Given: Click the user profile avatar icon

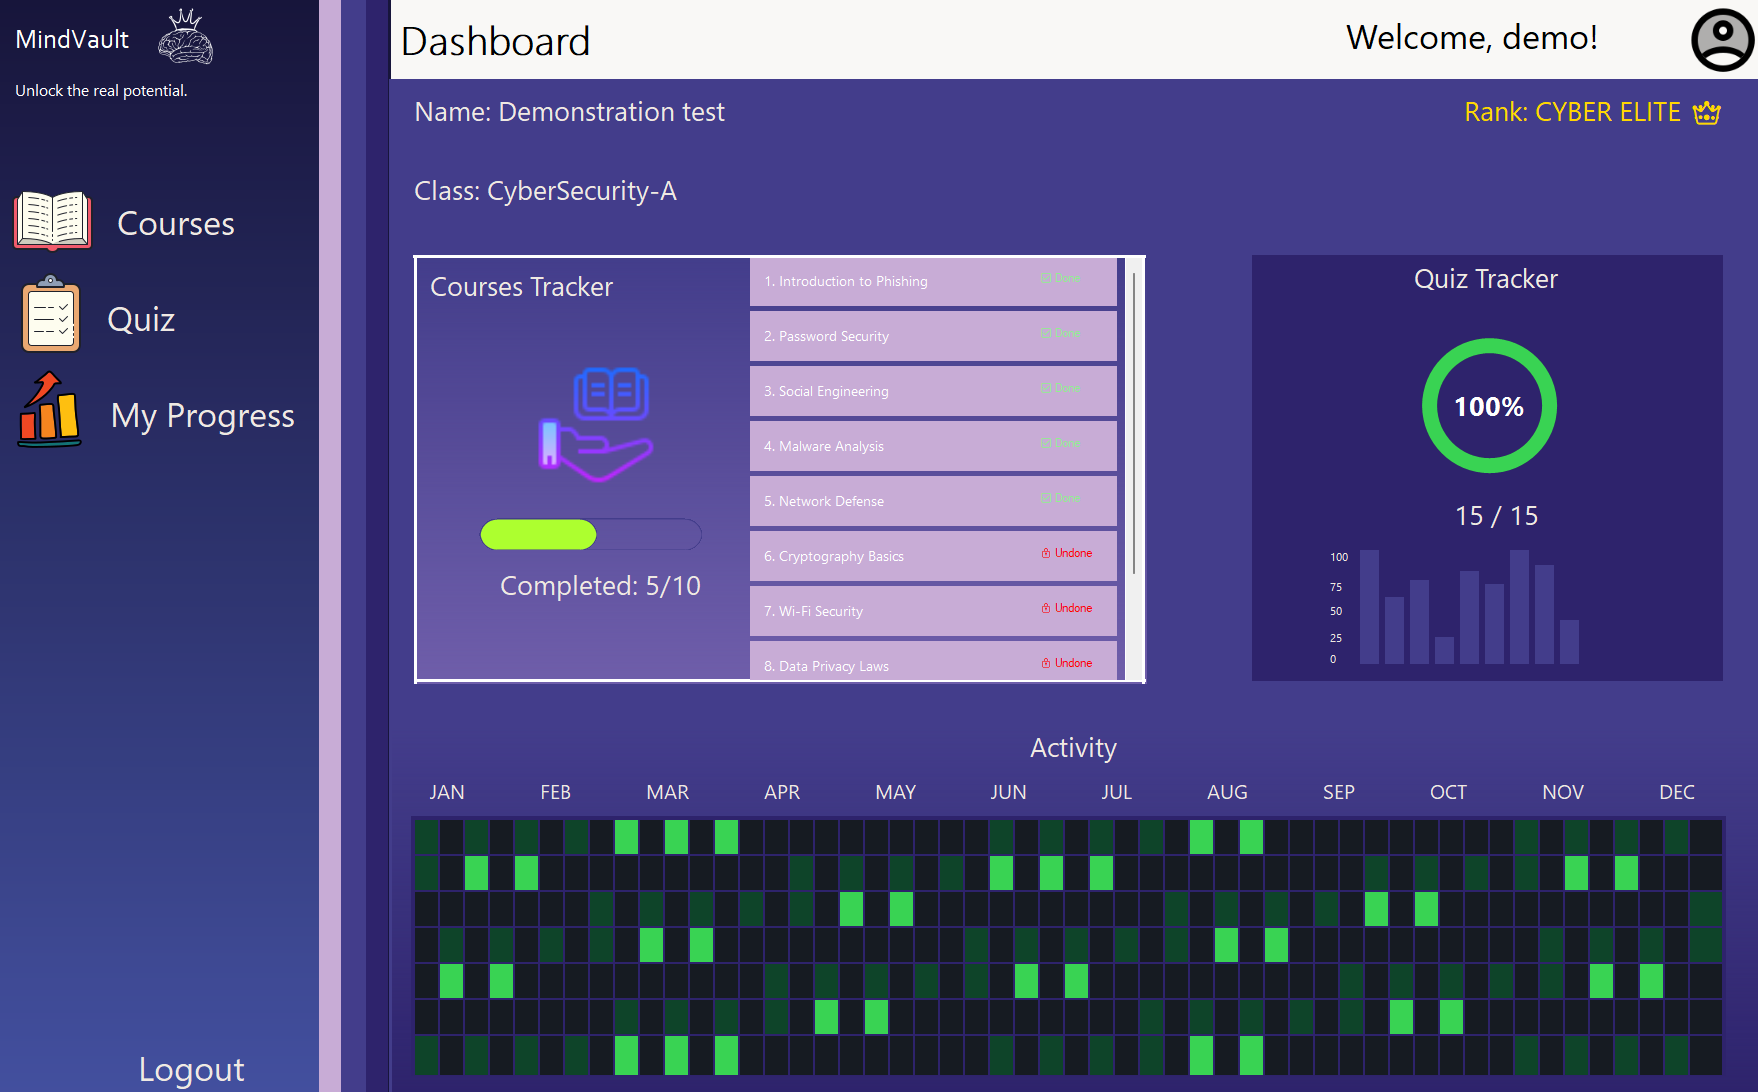Looking at the screenshot, I should tap(1721, 40).
